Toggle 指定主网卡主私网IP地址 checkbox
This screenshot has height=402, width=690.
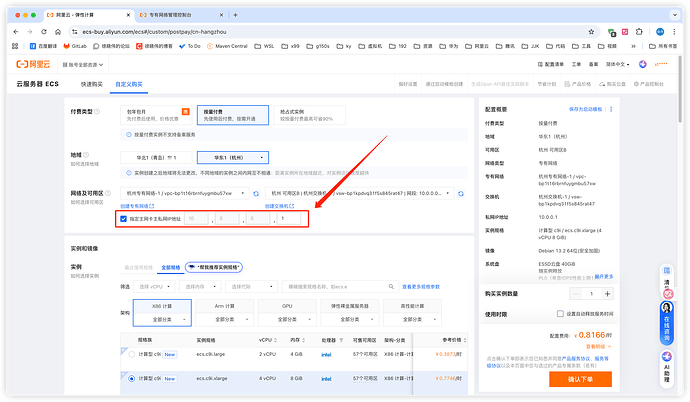pyautogui.click(x=123, y=218)
